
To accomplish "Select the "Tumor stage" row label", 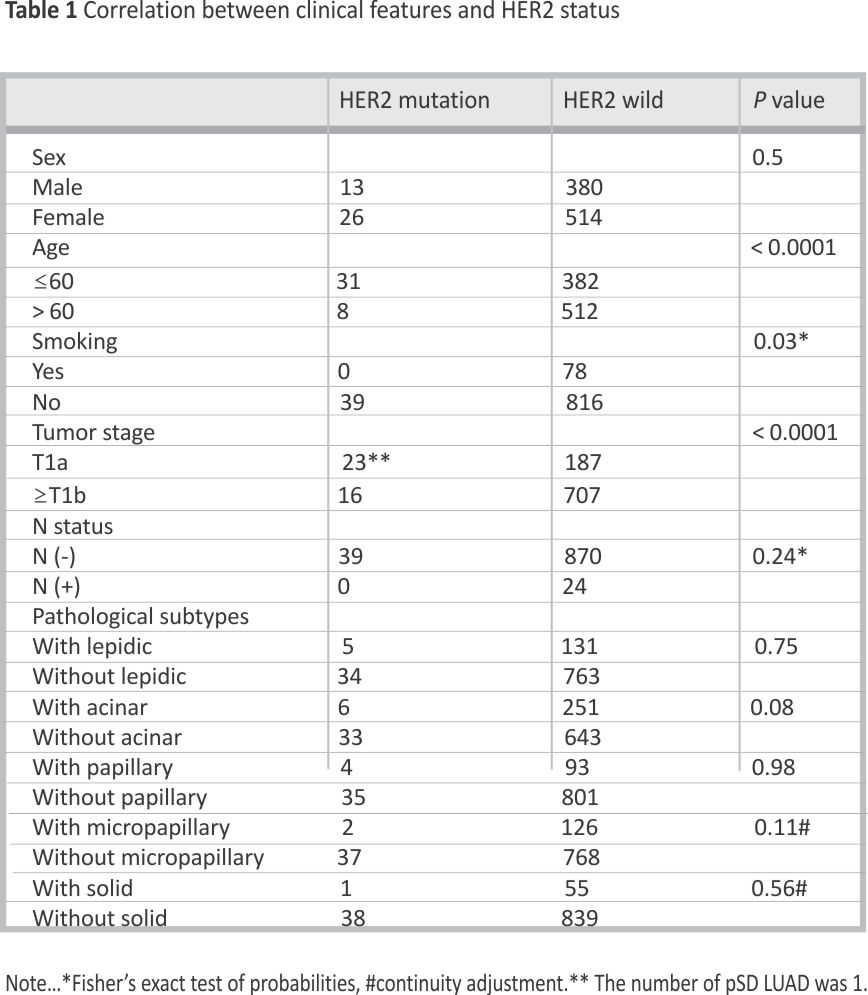I will [93, 433].
